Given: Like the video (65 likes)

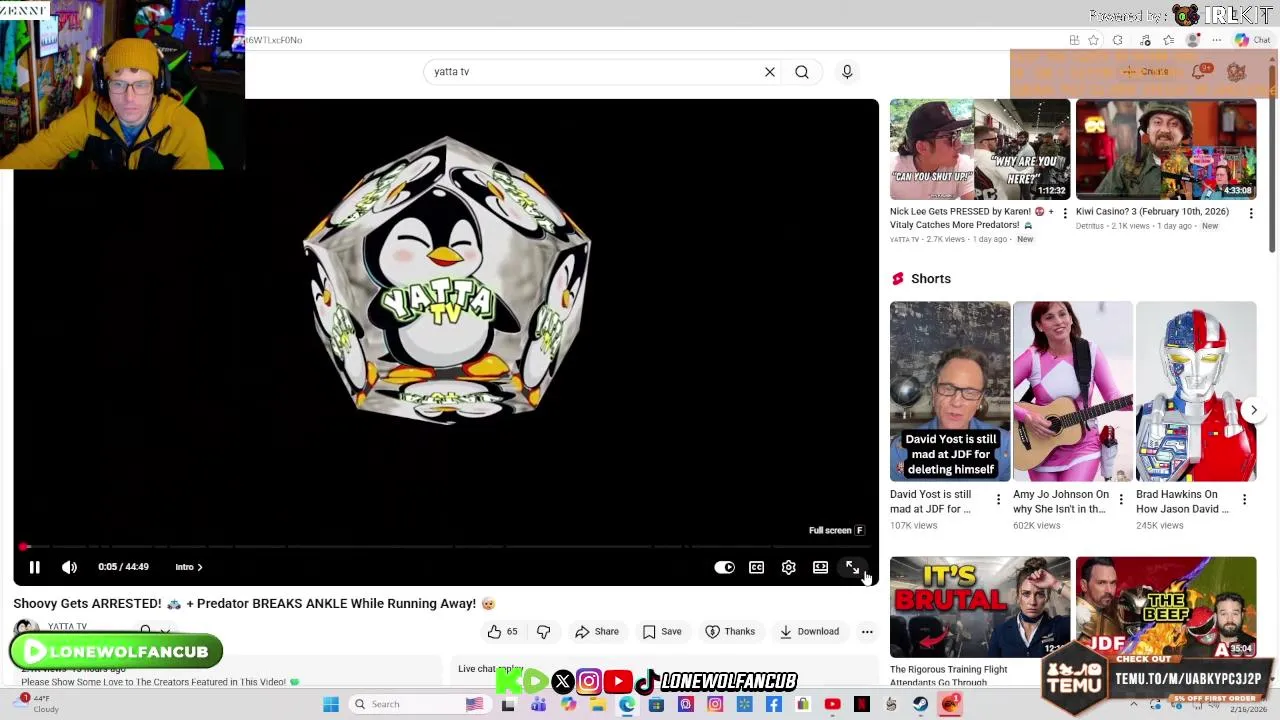Looking at the screenshot, I should 502,631.
